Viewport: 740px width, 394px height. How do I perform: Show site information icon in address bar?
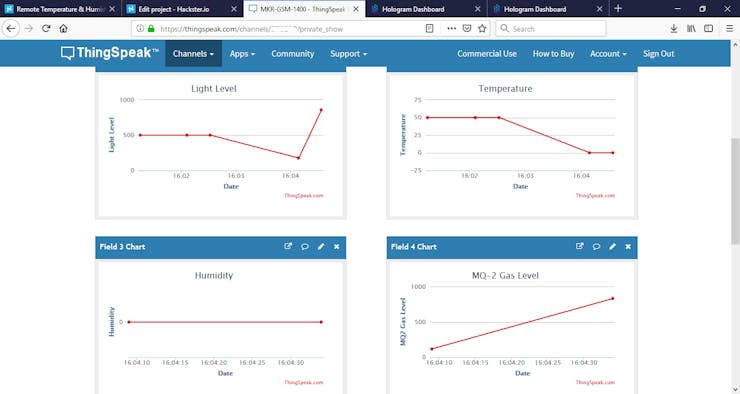pos(140,29)
